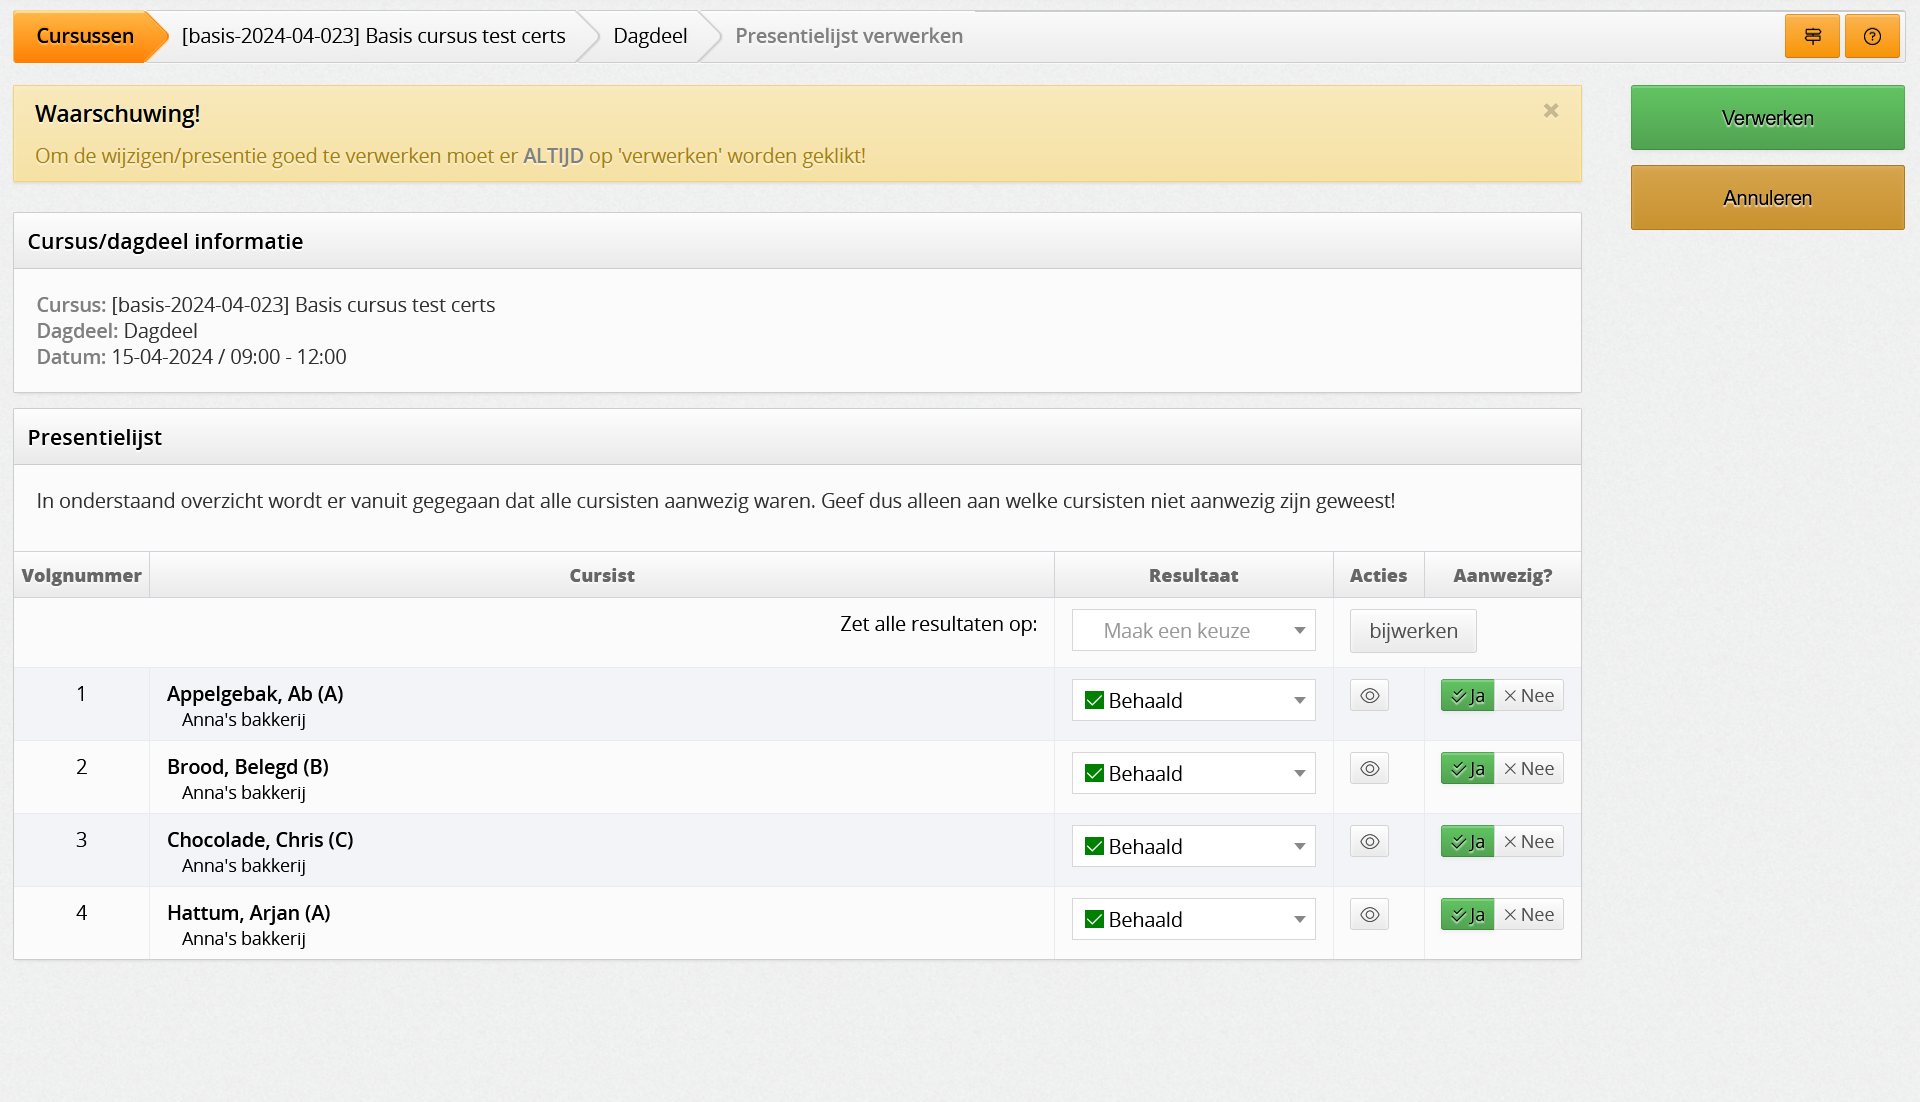Expand result dropdown for Appelgebak, Ab
1920x1102 pixels.
point(1193,701)
